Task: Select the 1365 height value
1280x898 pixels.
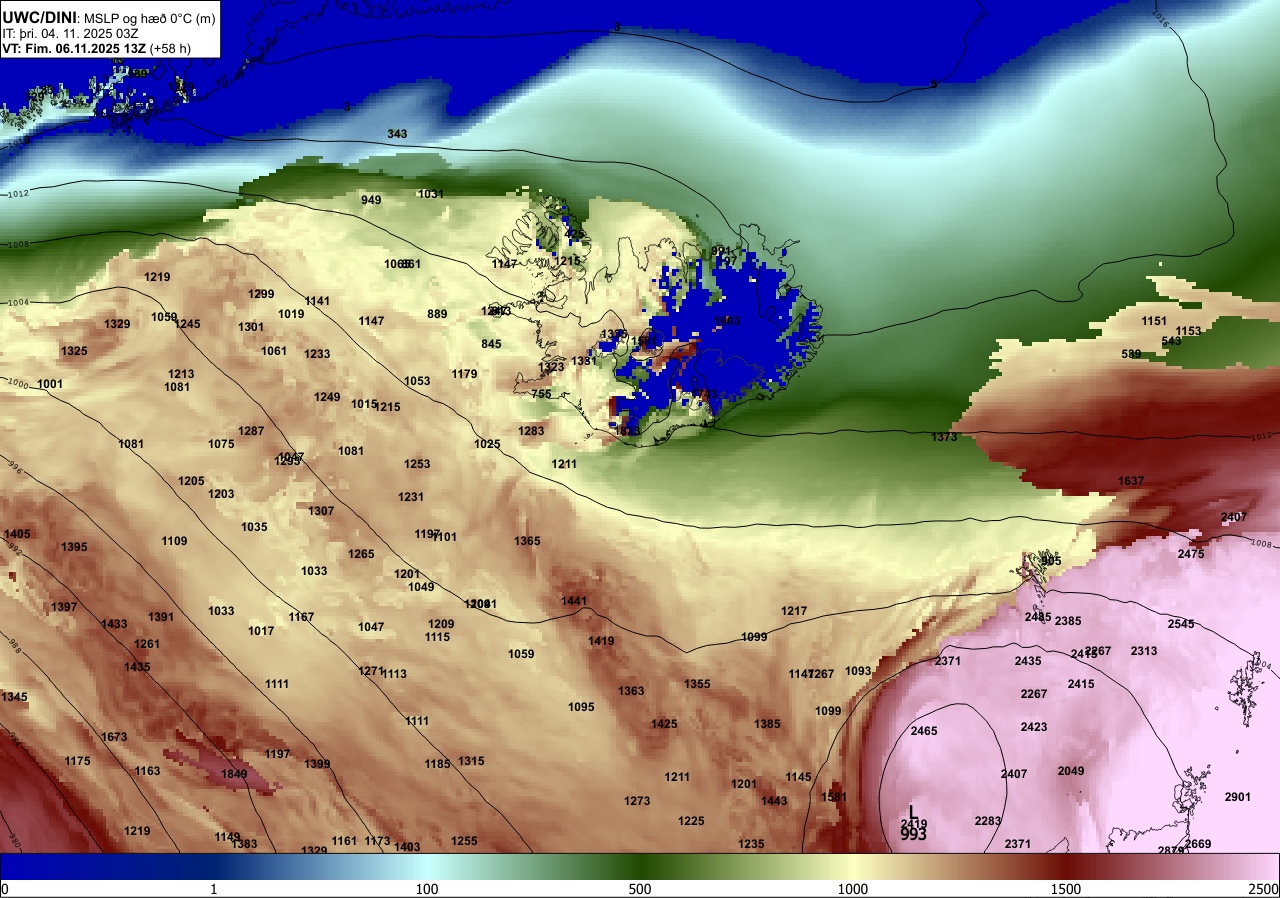Action: 527,541
